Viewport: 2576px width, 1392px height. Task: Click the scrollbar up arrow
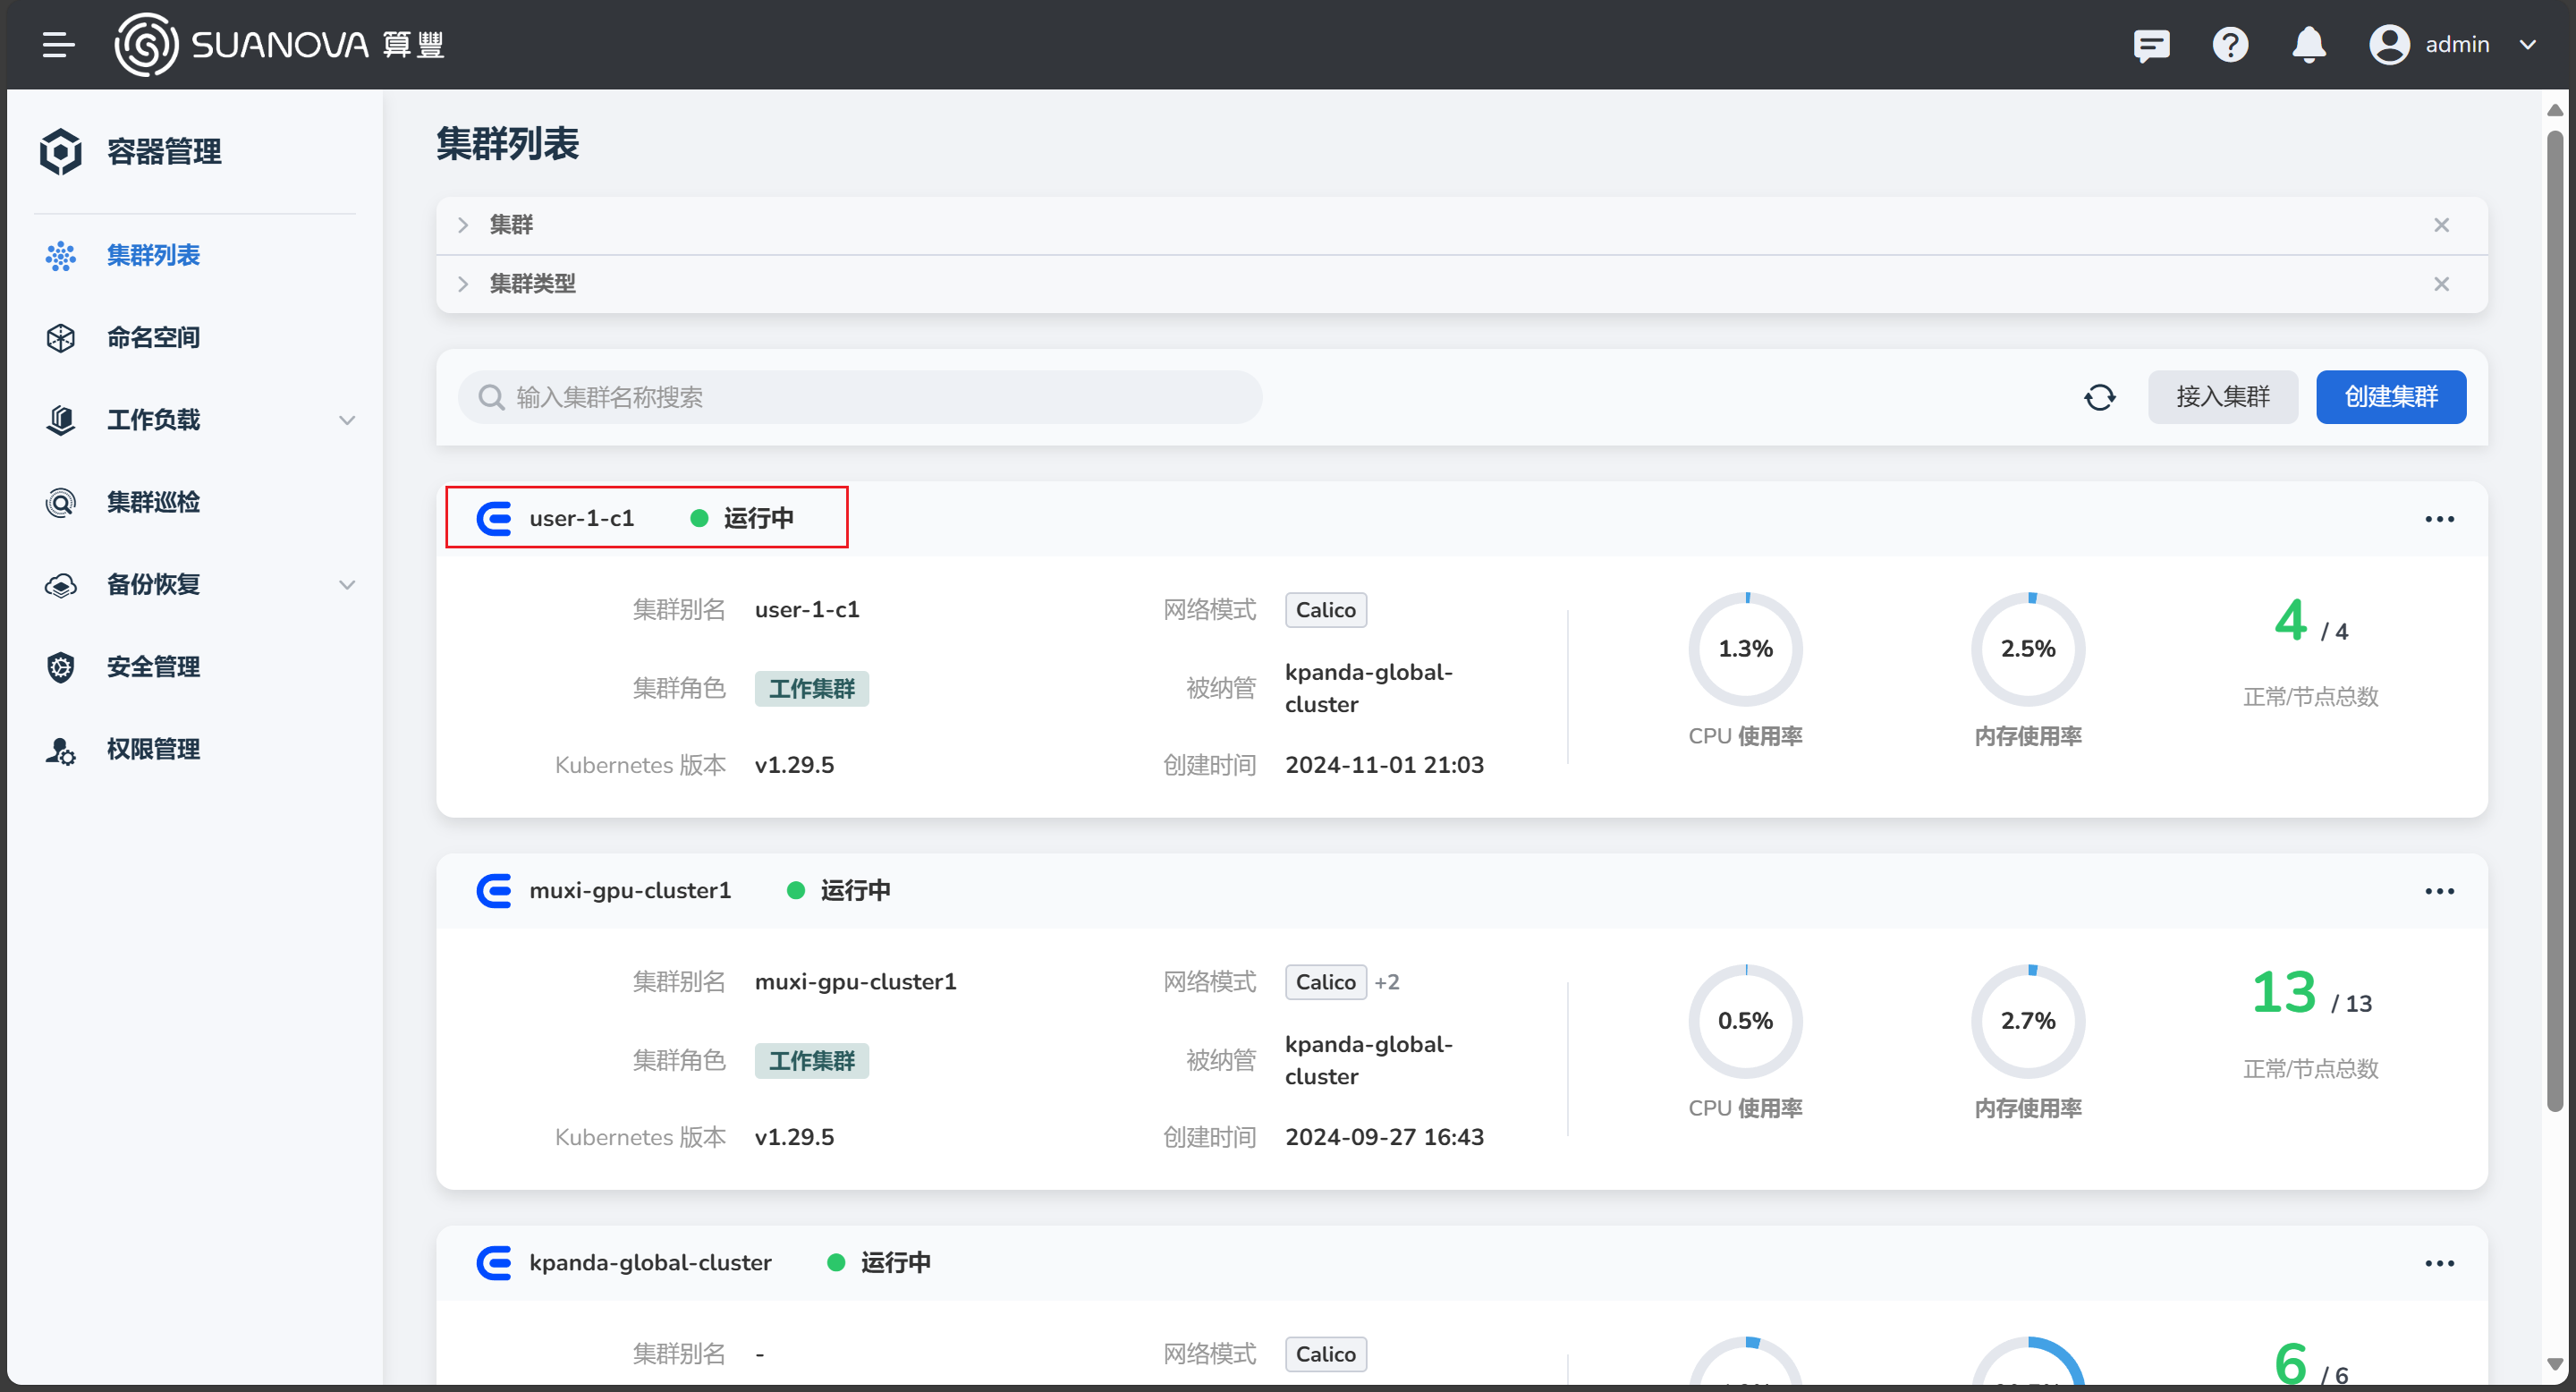(2555, 110)
